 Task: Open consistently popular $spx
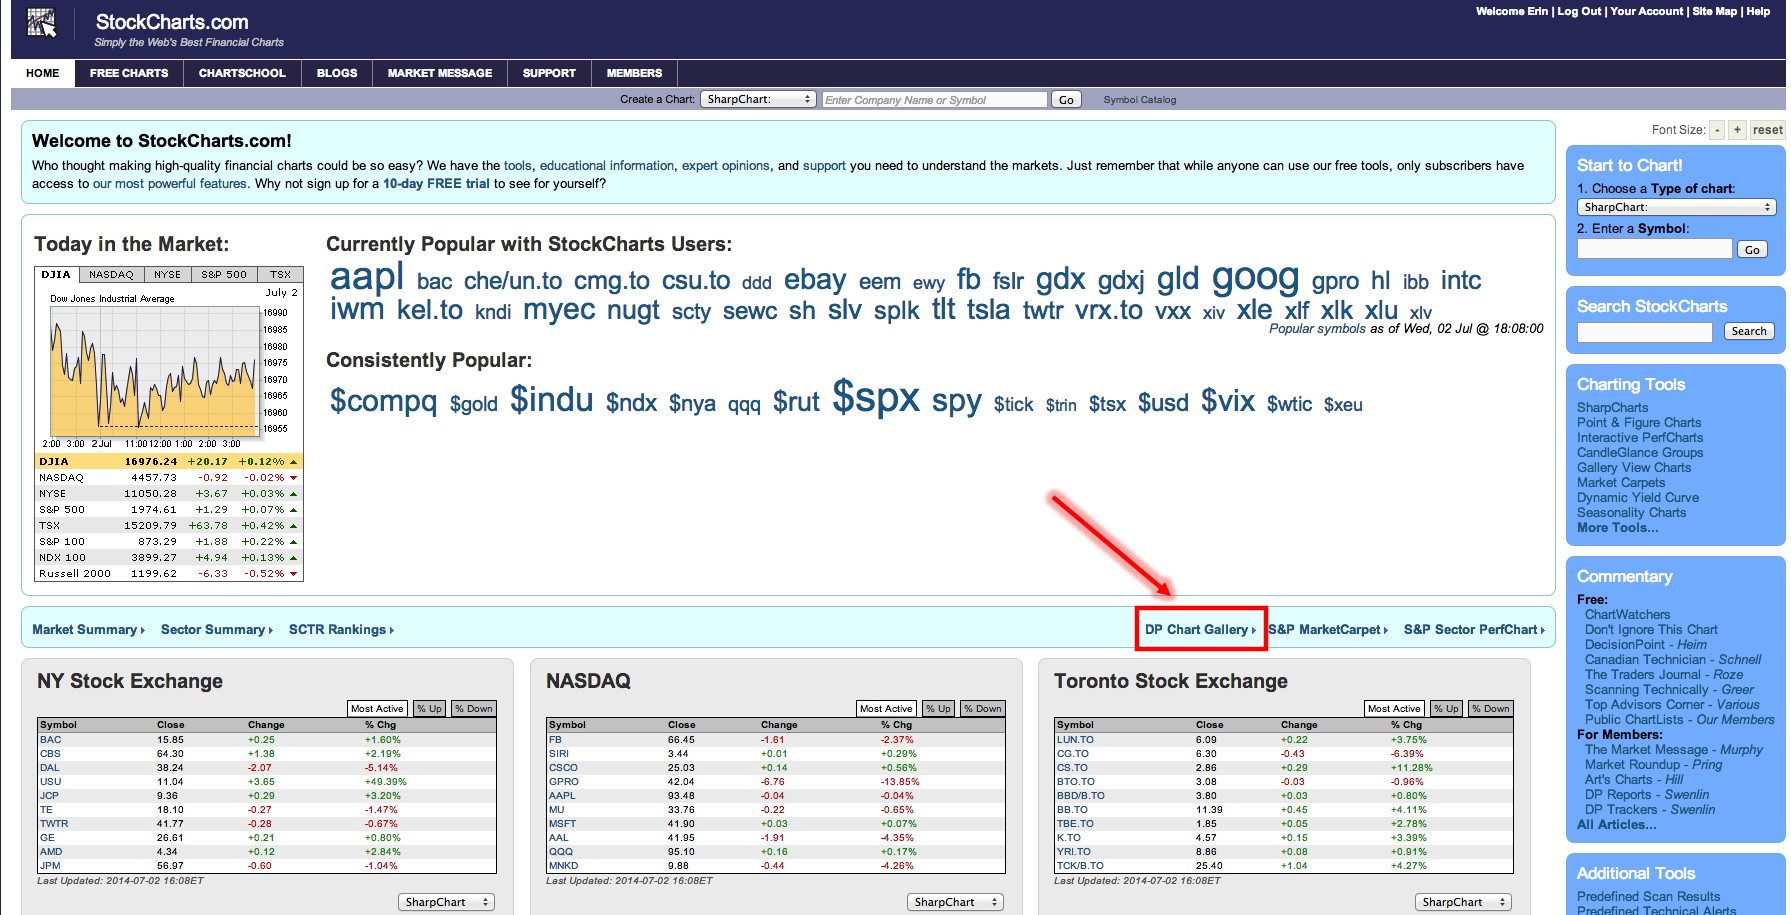pos(876,398)
